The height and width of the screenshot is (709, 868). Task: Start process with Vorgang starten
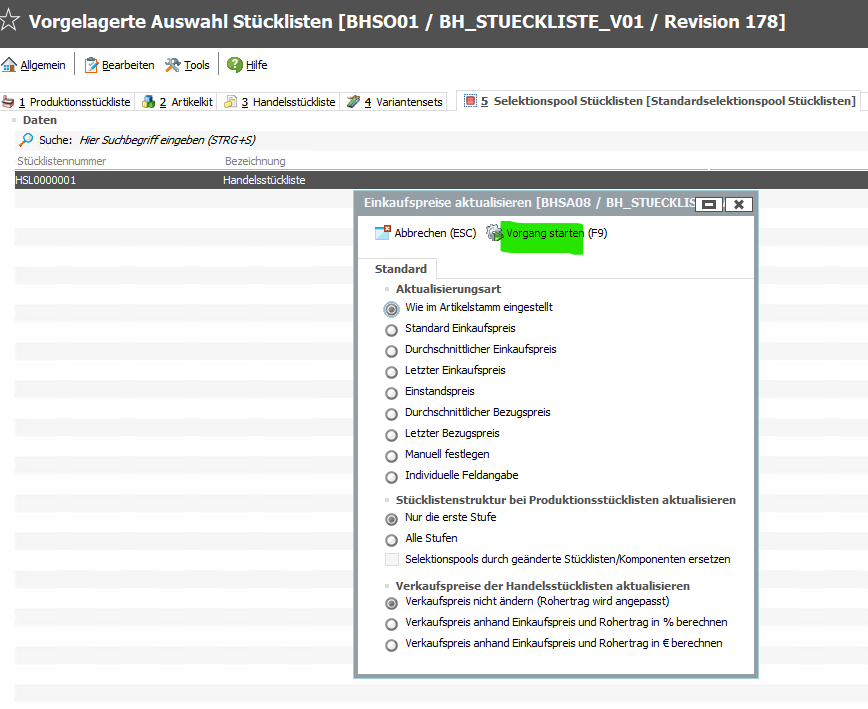point(544,233)
